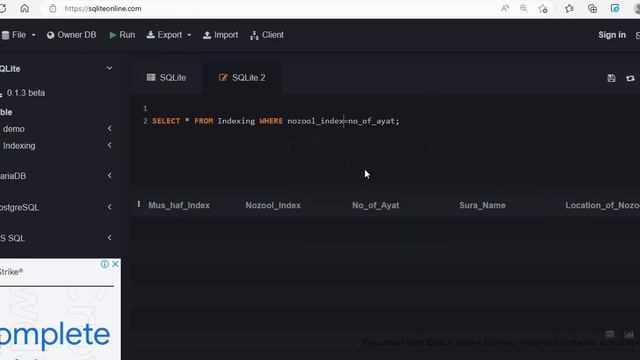Open the Client option
The image size is (640, 360).
(267, 35)
